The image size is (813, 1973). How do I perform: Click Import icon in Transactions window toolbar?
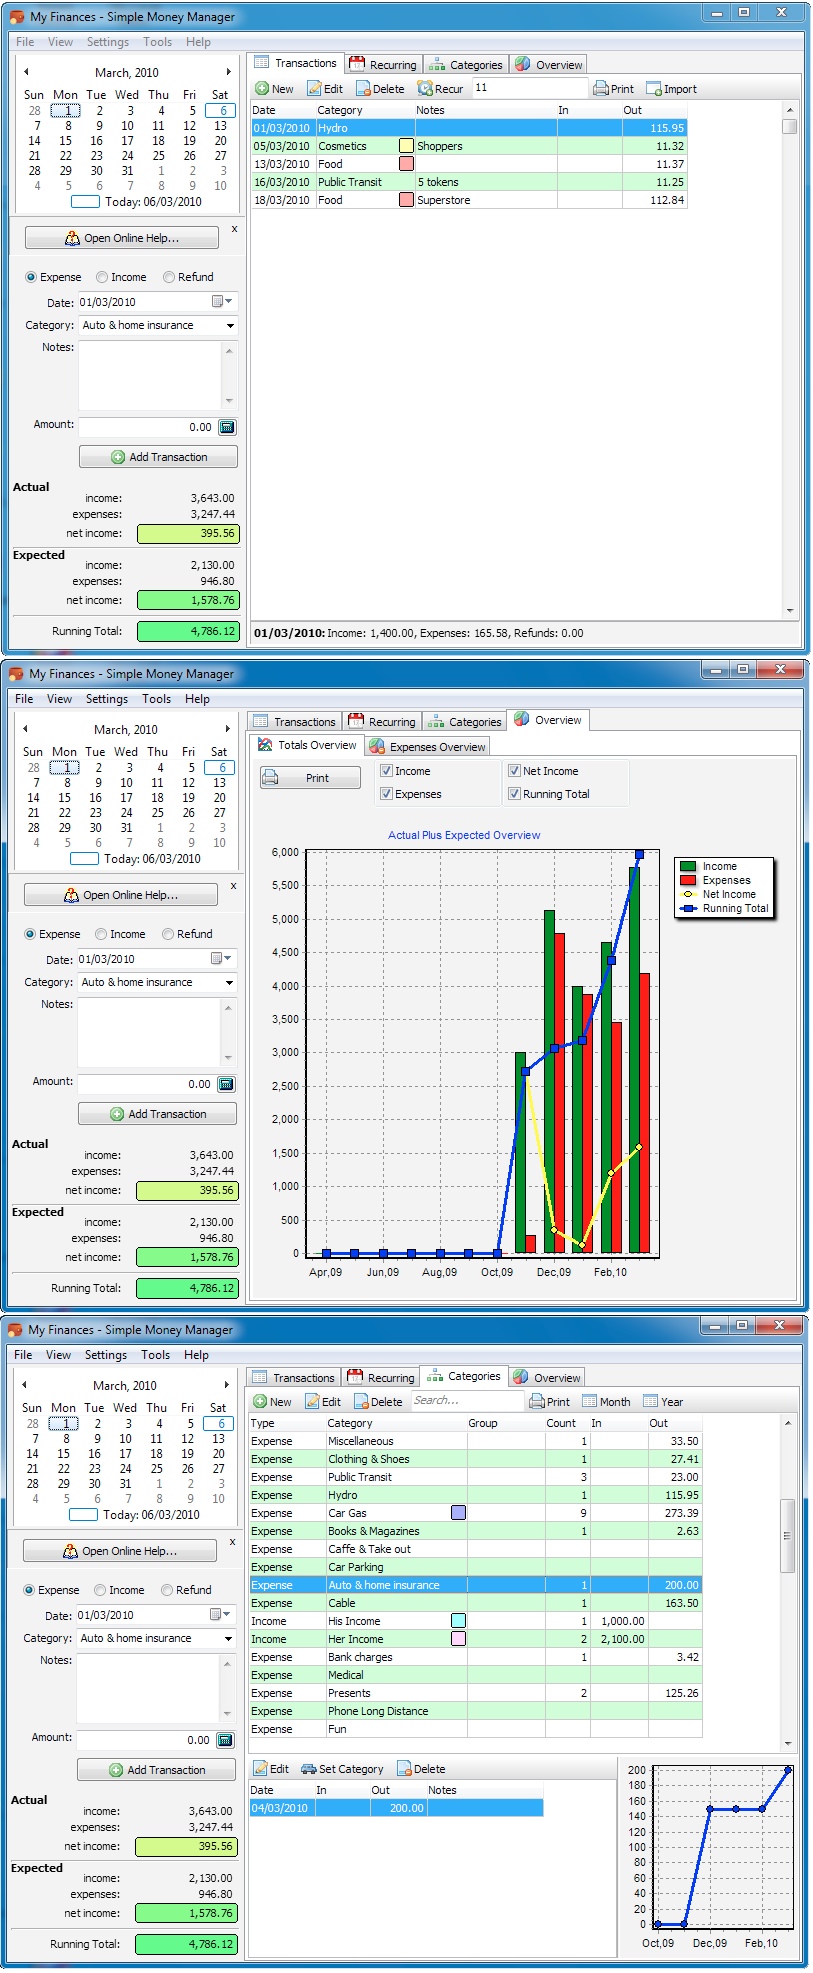(x=654, y=89)
